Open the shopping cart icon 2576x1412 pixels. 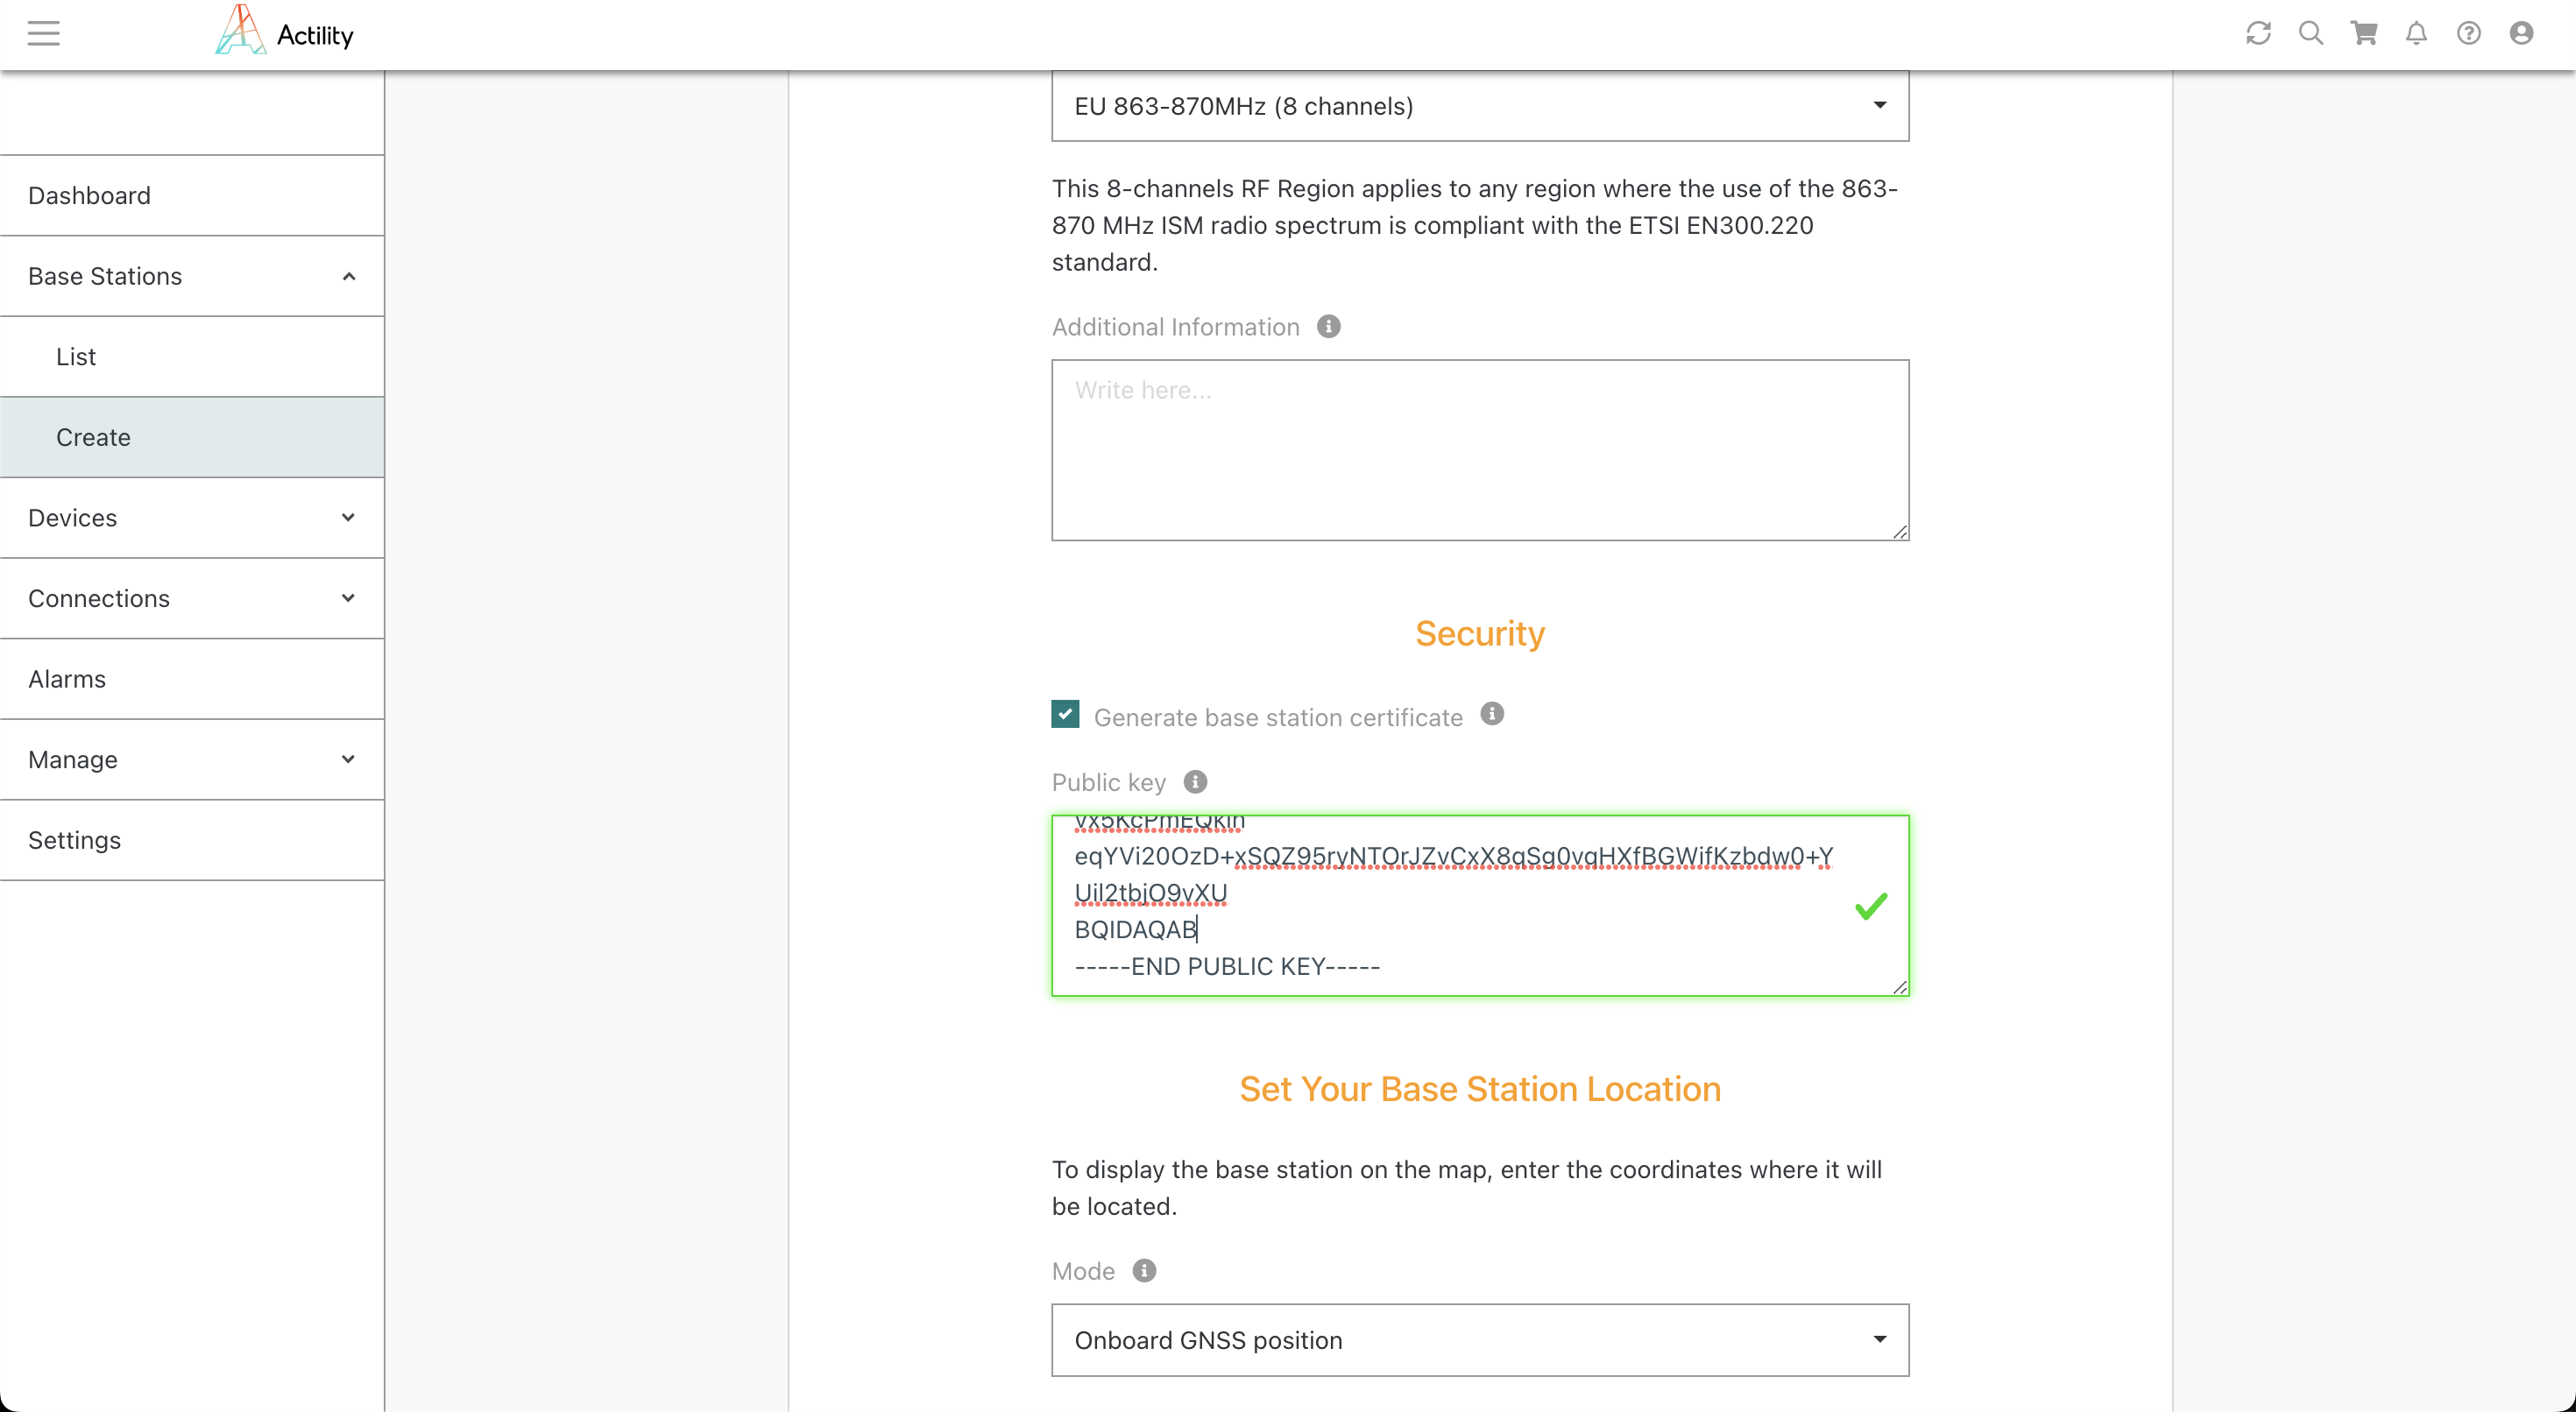click(2364, 33)
